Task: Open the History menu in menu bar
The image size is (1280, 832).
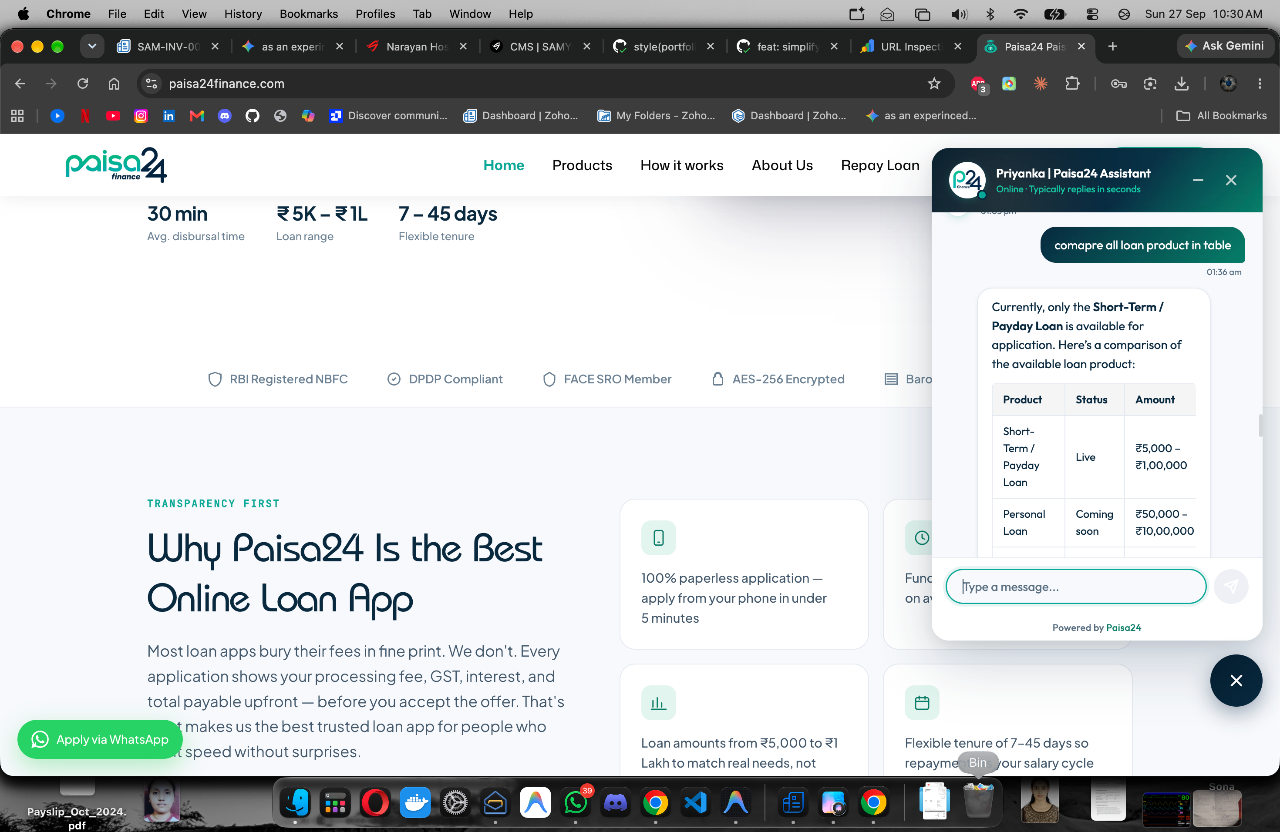Action: coord(242,14)
